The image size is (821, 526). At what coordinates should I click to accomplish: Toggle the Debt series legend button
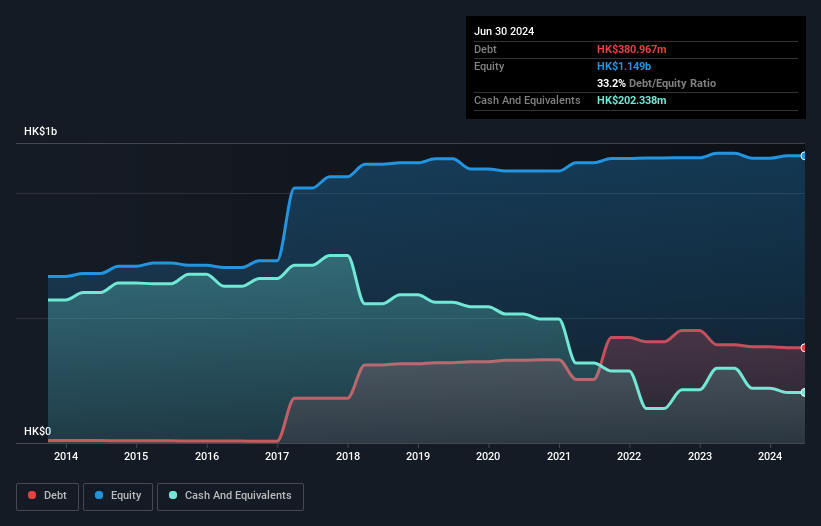tap(47, 496)
